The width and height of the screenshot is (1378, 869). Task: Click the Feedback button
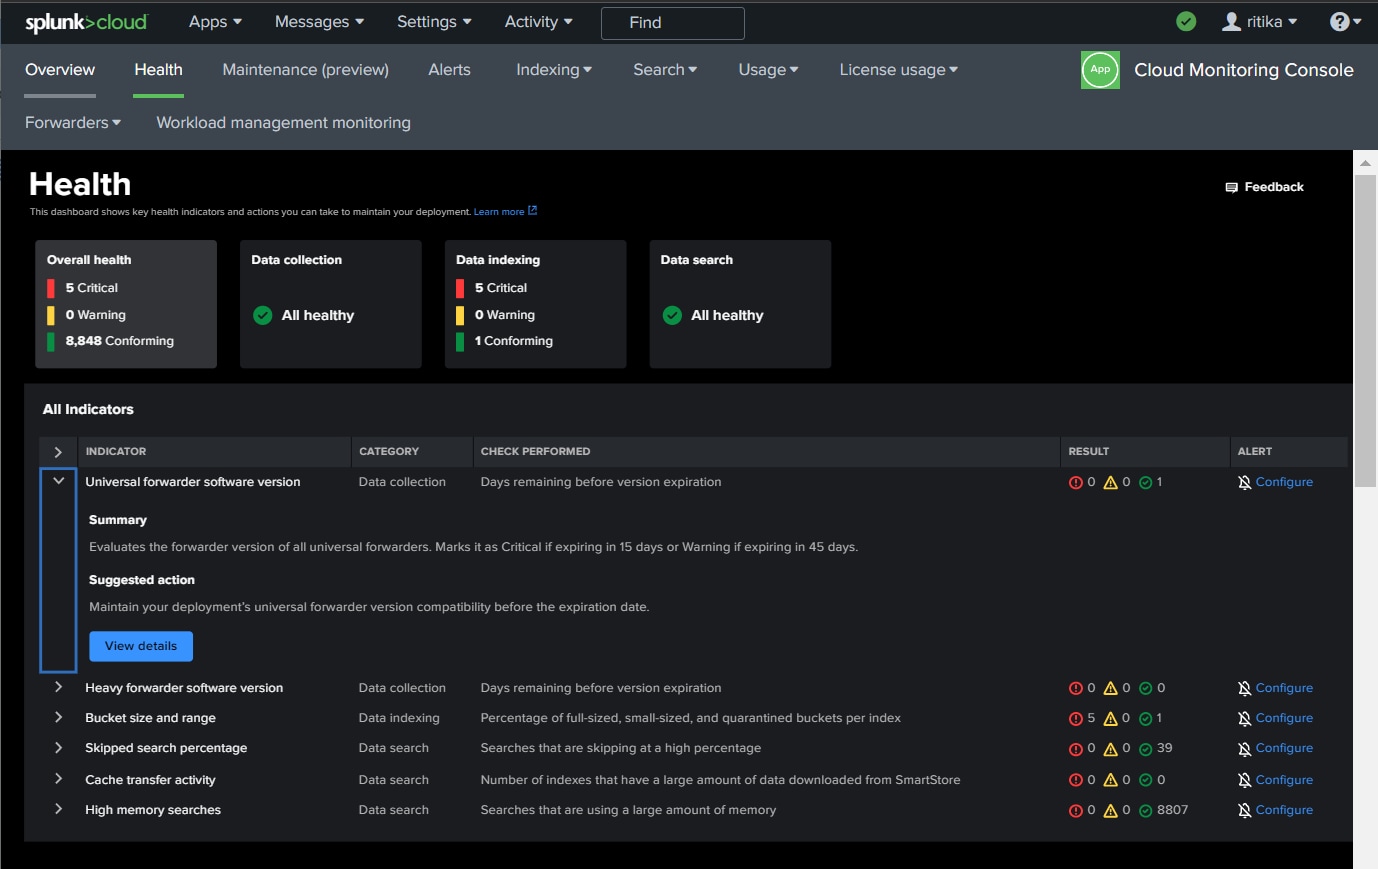(1265, 187)
